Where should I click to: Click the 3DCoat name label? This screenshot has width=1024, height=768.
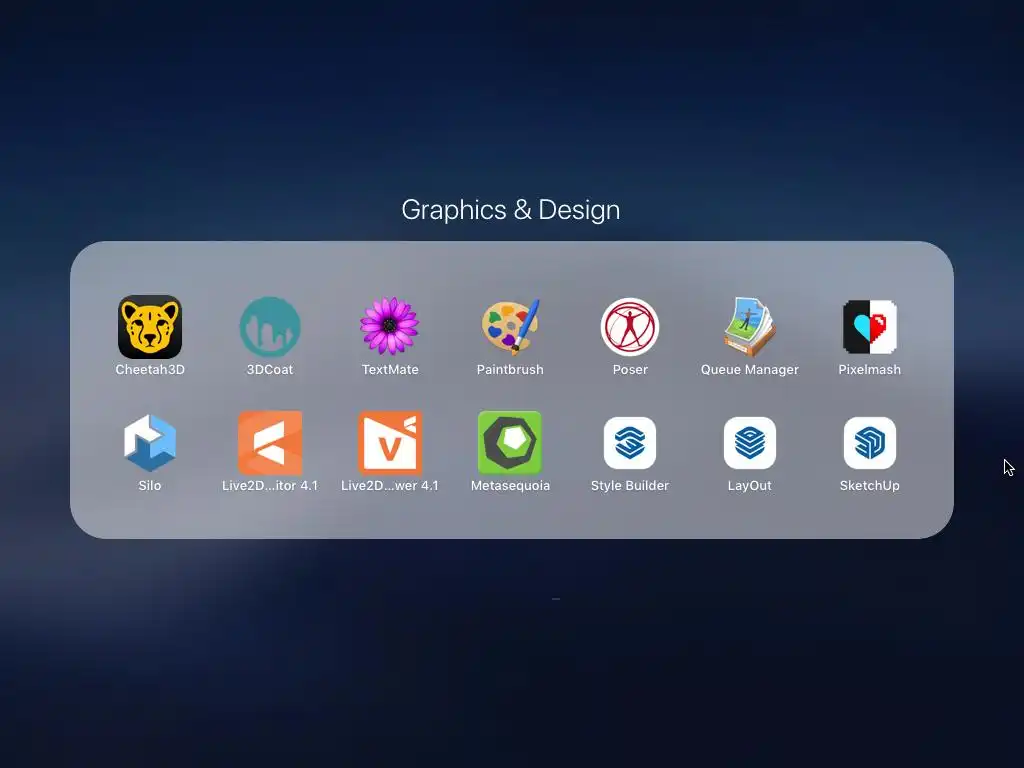(x=270, y=370)
